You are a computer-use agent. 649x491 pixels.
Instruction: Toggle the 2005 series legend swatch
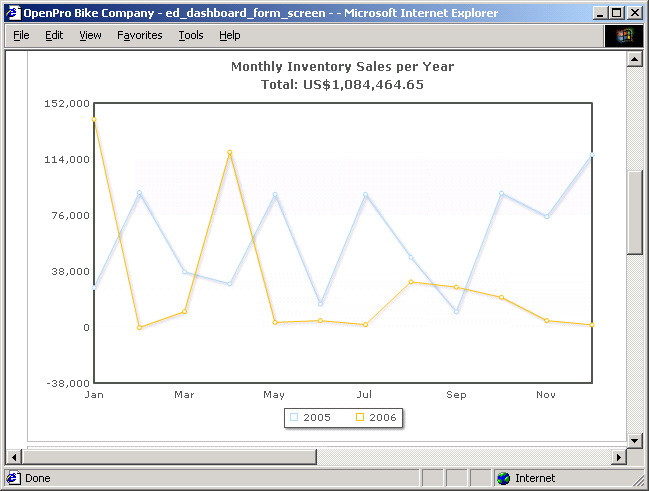click(x=293, y=417)
